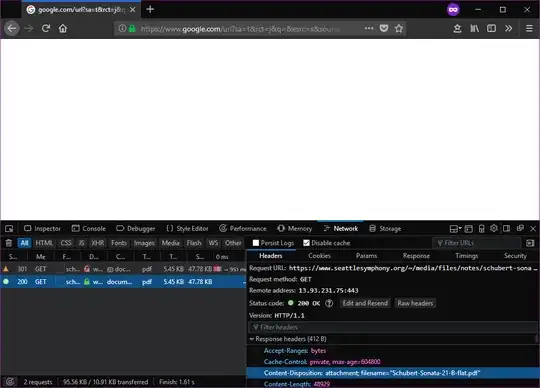
Task: Toggle the All request filter
Action: (24, 243)
